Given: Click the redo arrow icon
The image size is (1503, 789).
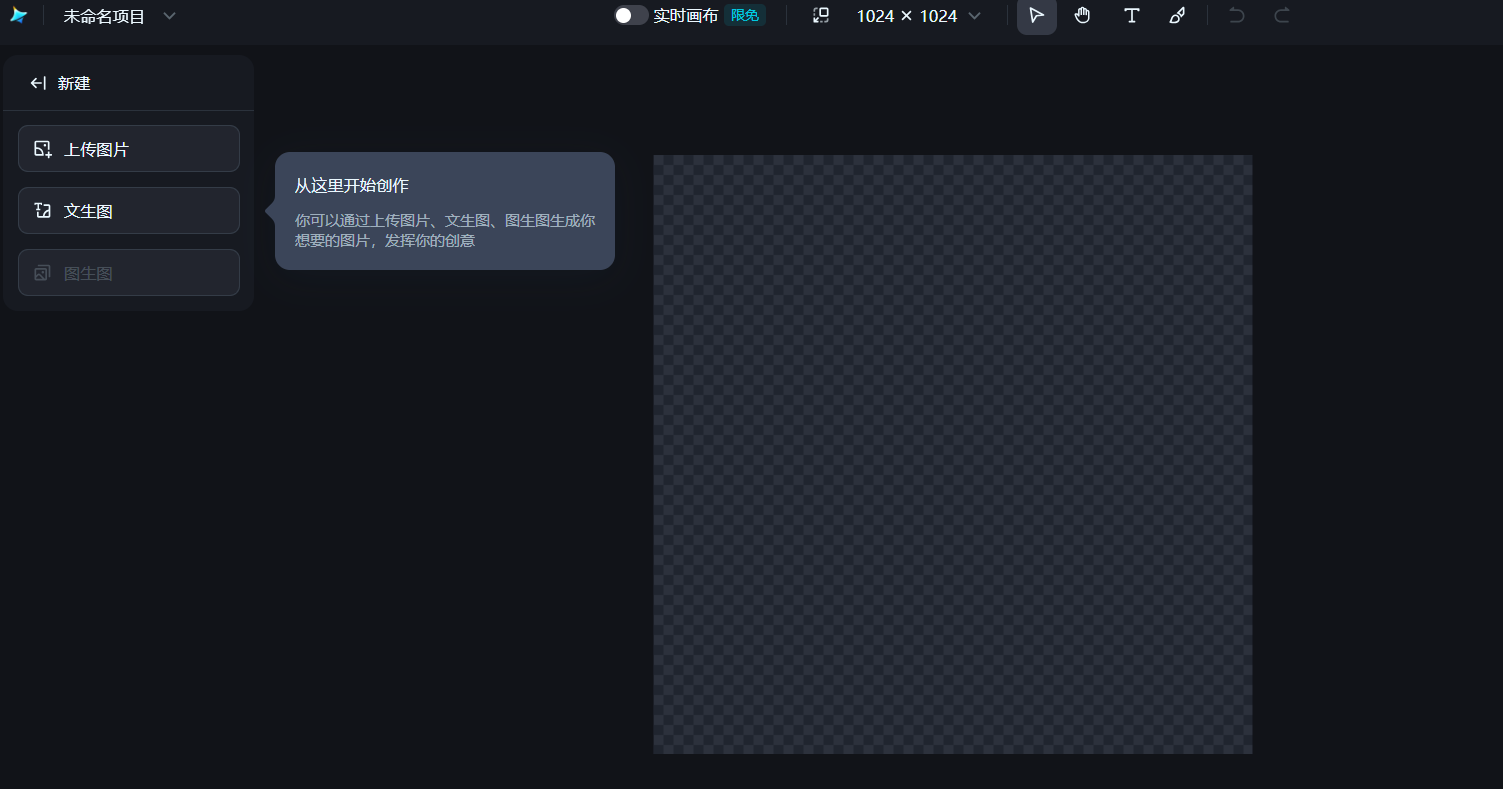Looking at the screenshot, I should tap(1282, 16).
